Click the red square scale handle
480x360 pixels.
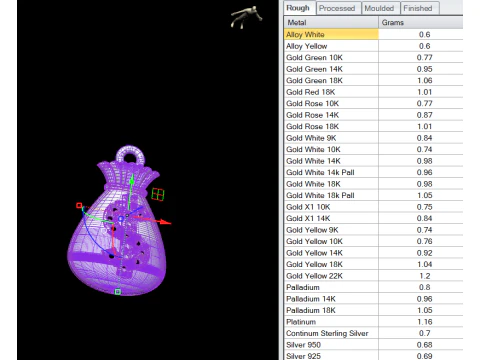point(79,205)
